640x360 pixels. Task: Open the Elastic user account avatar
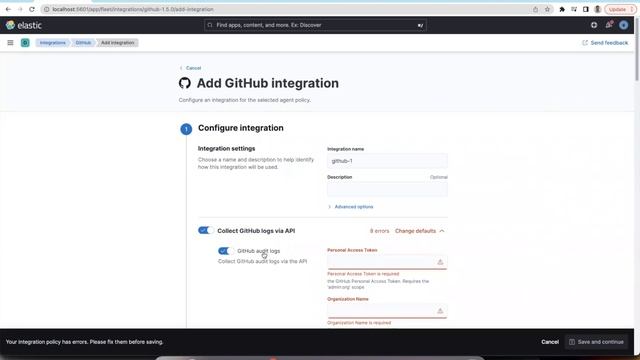tap(623, 25)
